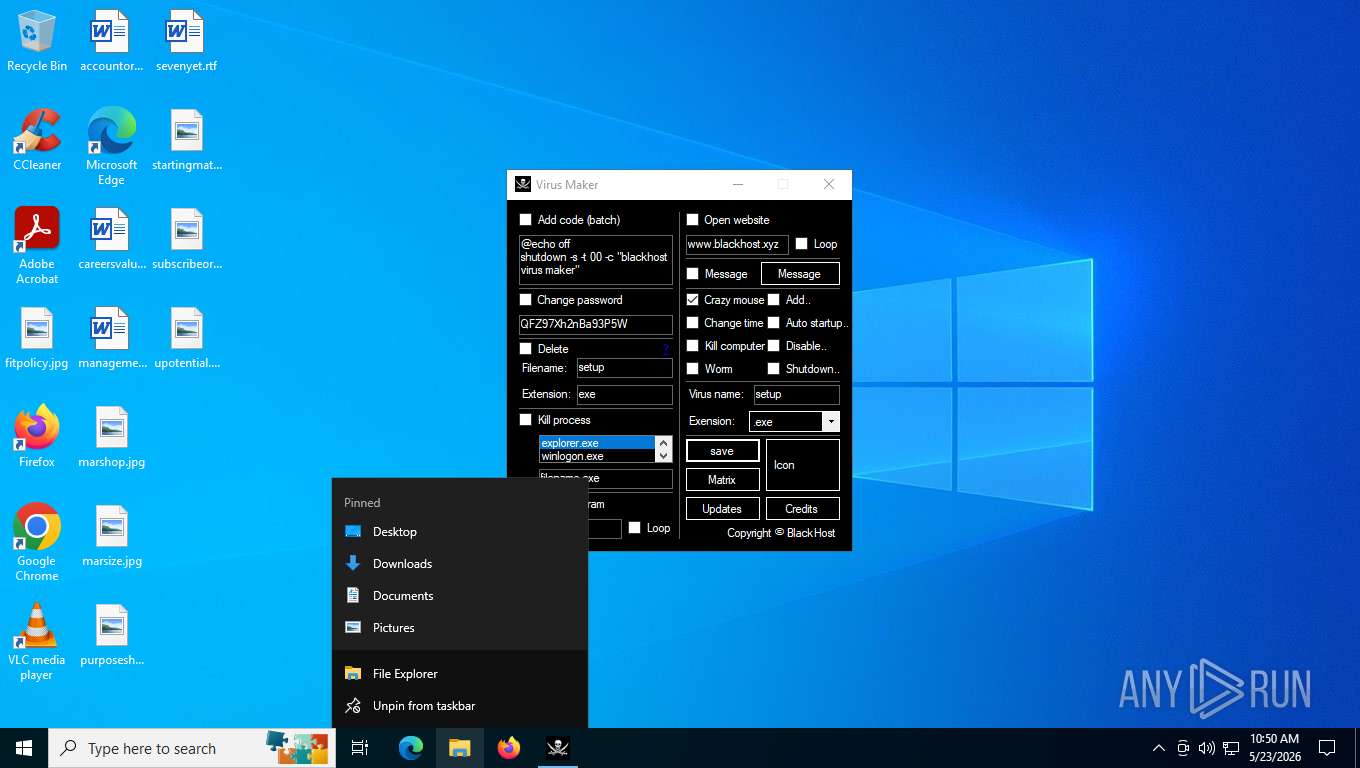Screen dimensions: 1360x768
Task: Select the Adobe Acrobat desktop shortcut
Action: (x=37, y=246)
